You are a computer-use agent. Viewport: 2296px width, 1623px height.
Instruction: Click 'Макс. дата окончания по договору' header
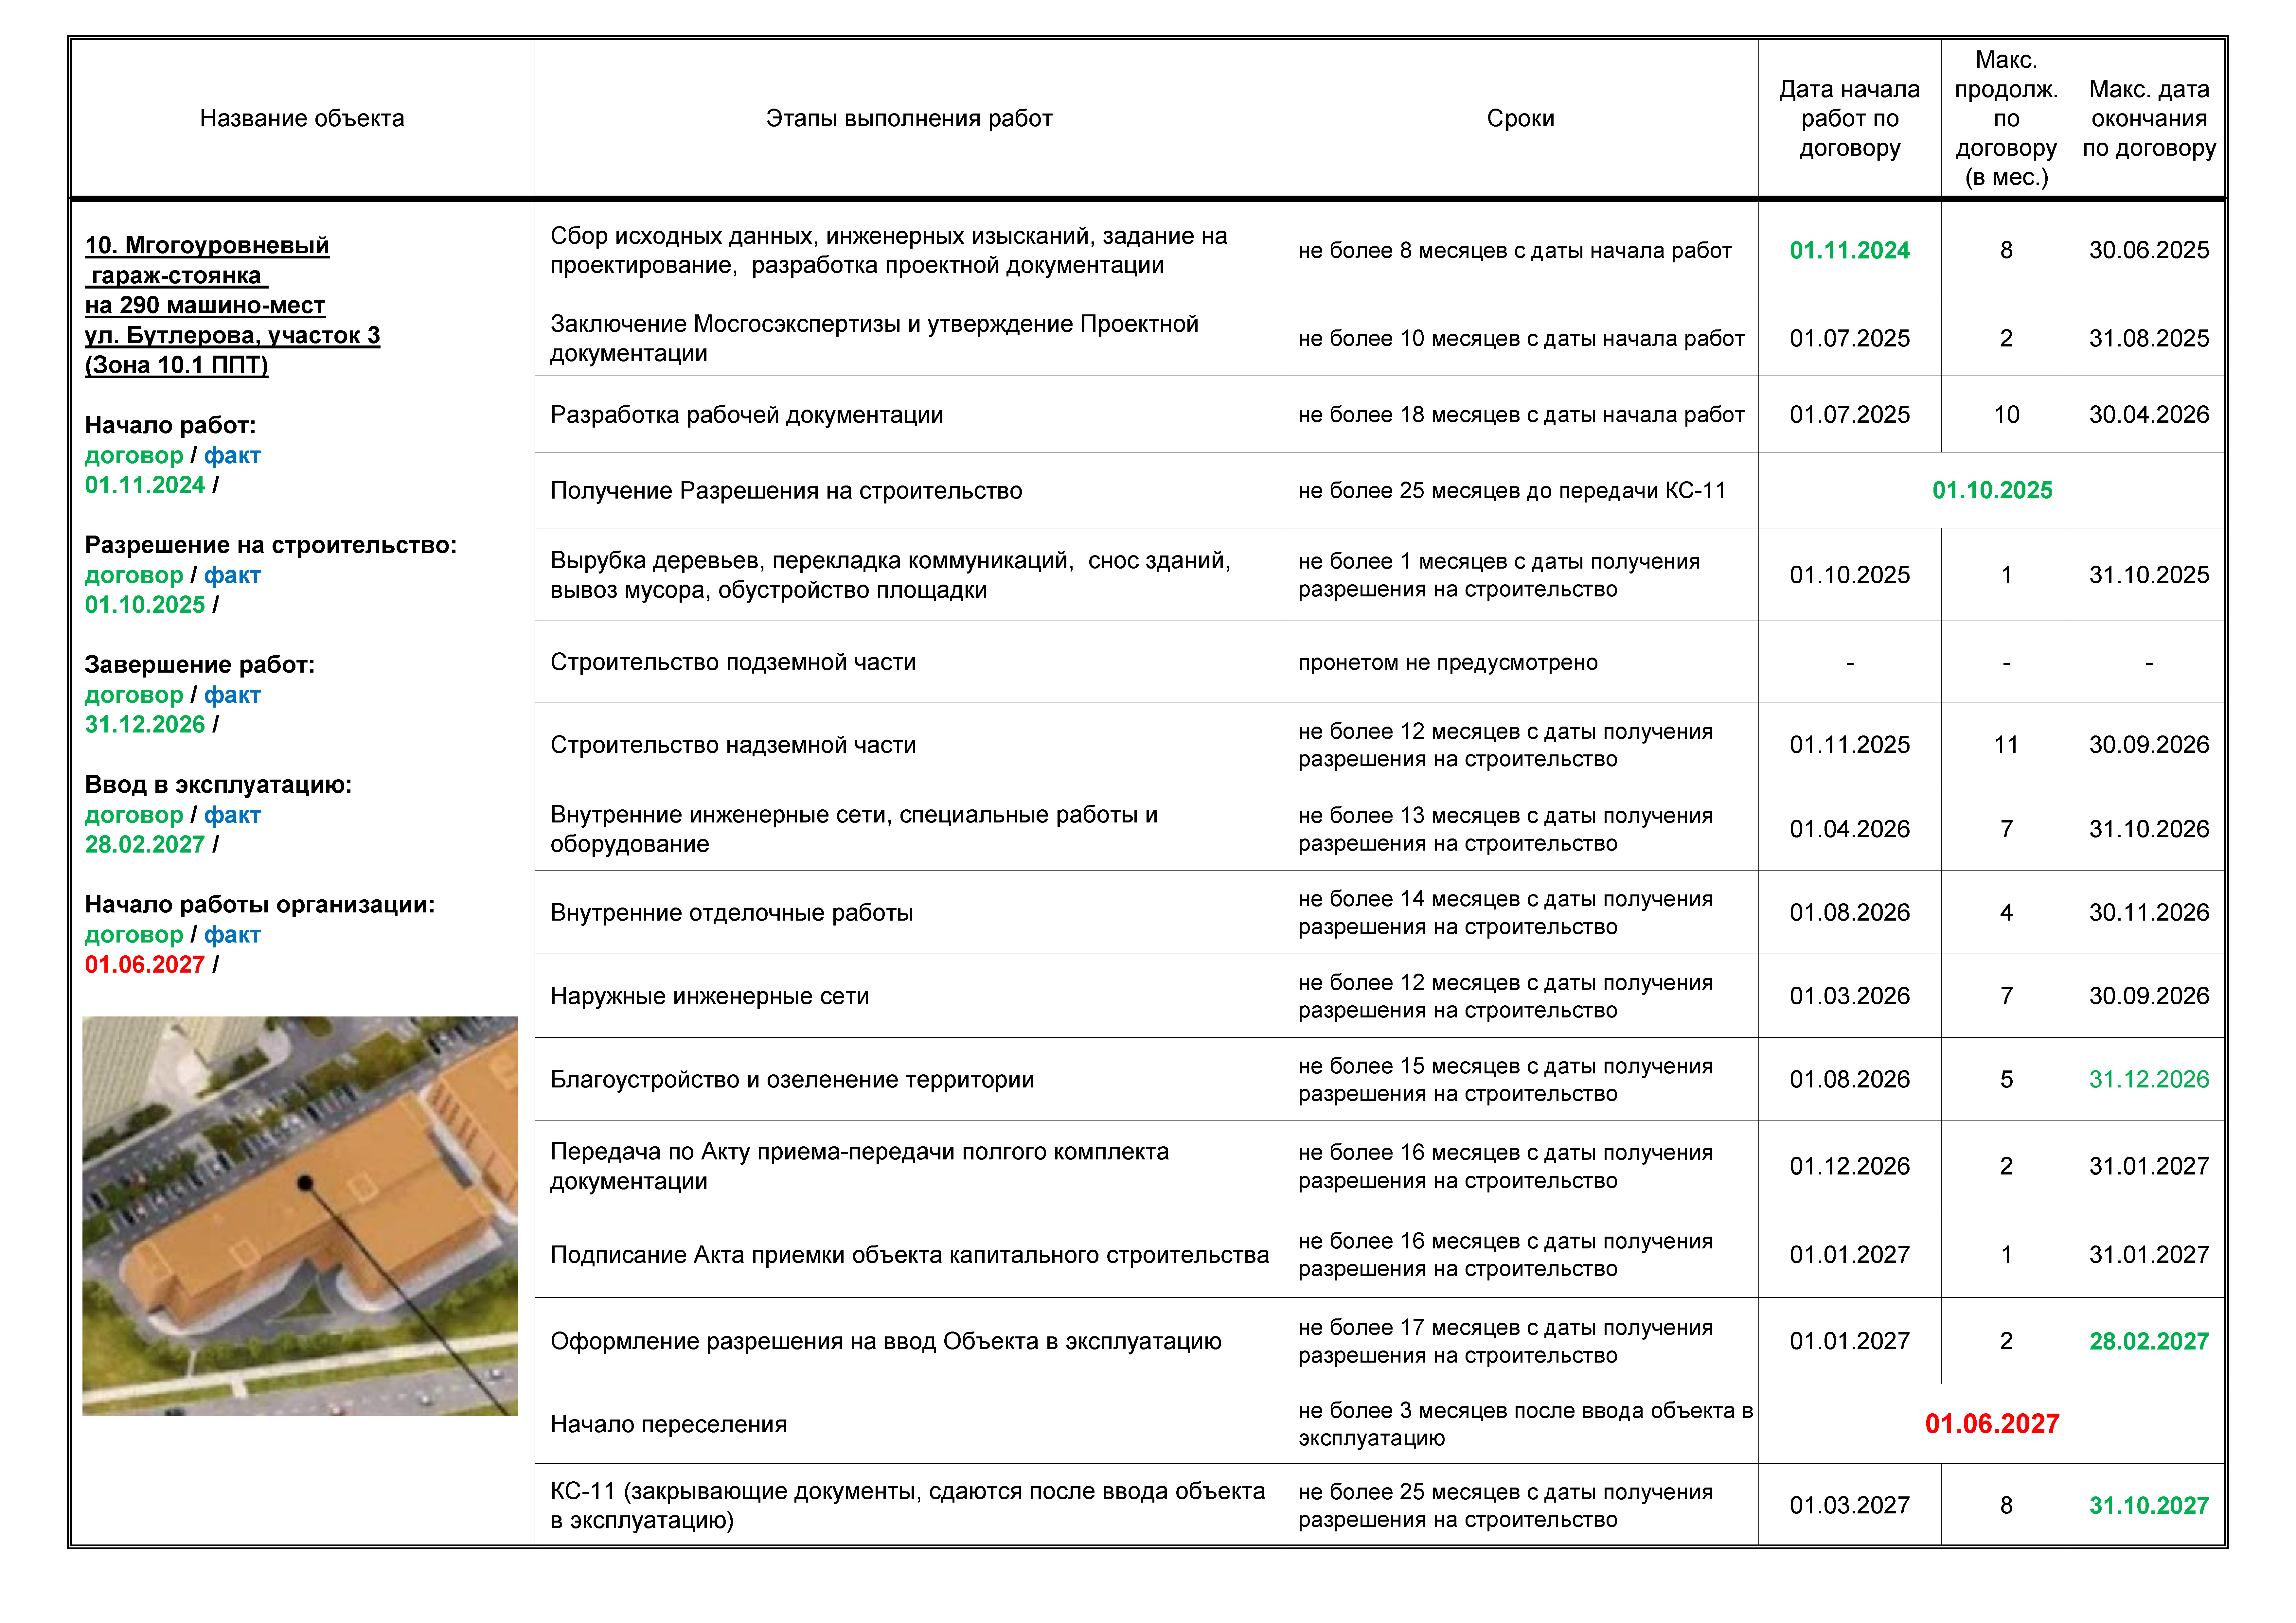pos(2148,118)
